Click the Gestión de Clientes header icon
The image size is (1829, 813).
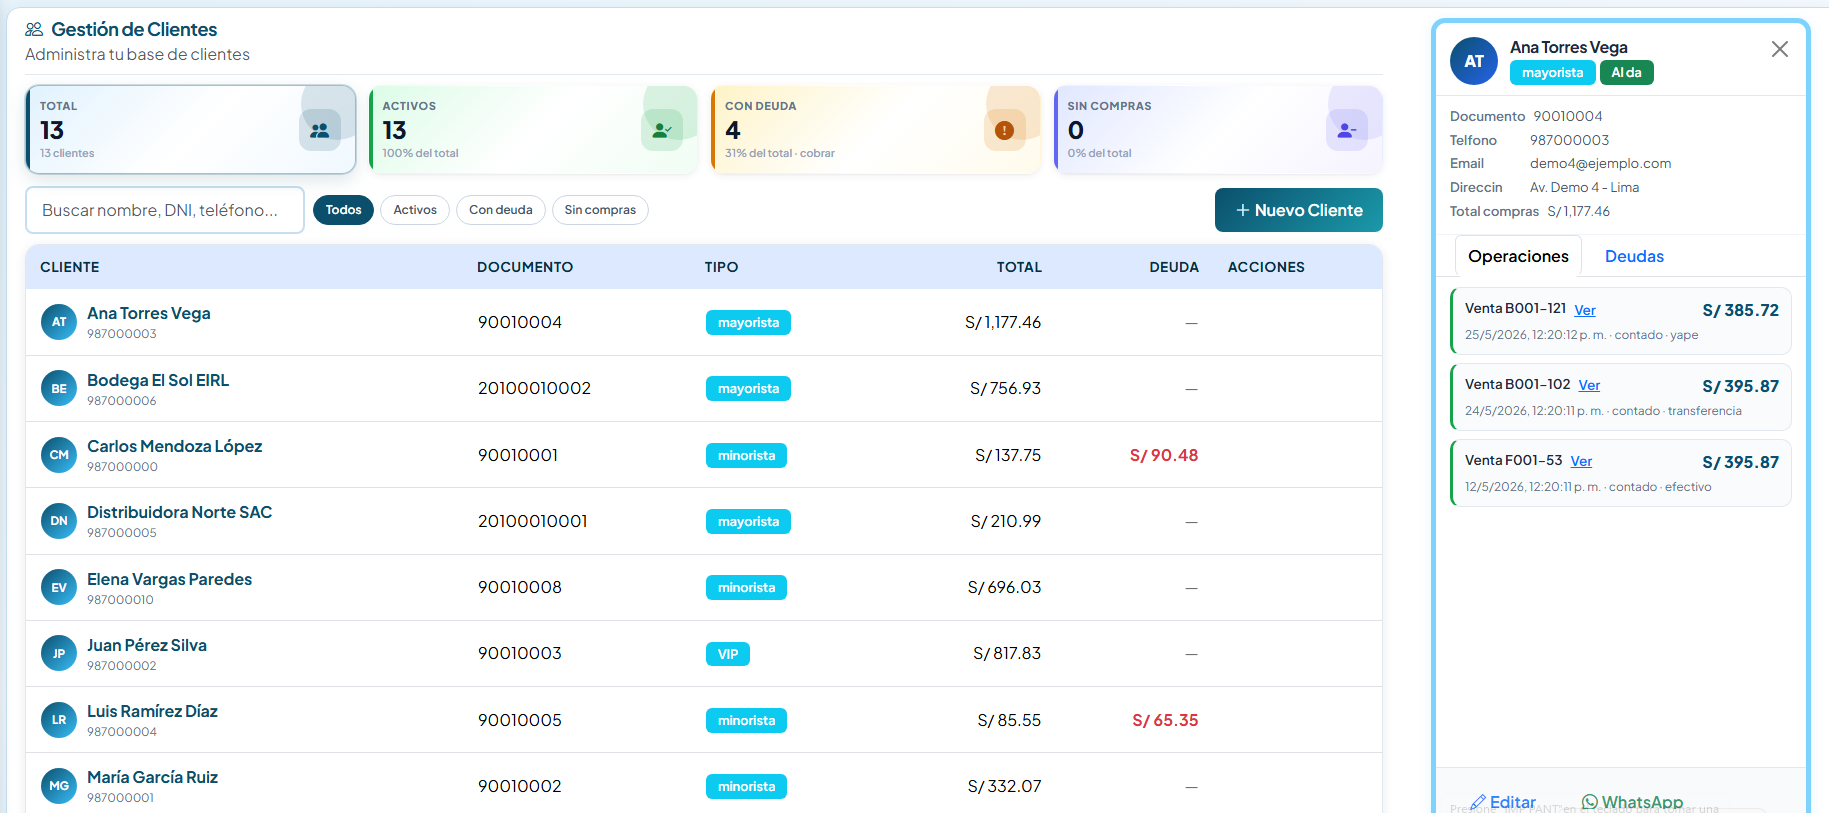[x=34, y=29]
